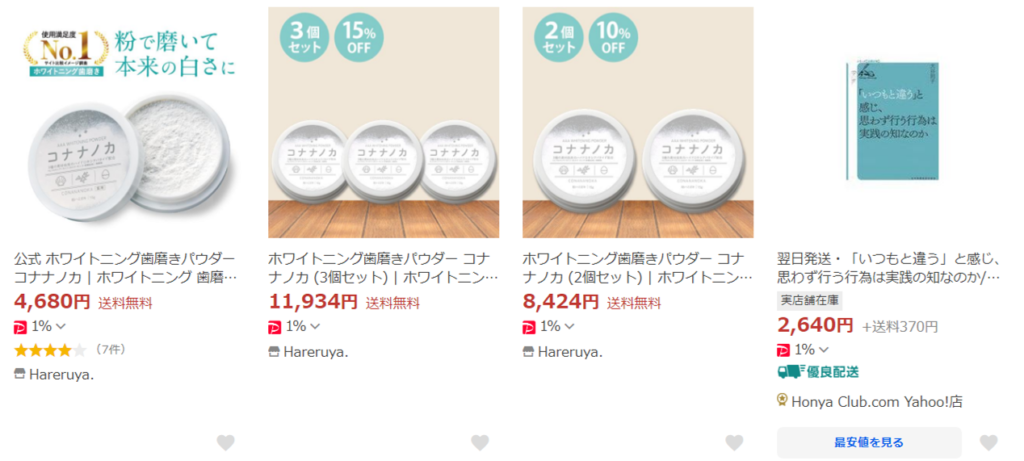The width and height of the screenshot is (1024, 461).
Task: Favorite the 4,680円 Konananoka product heart
Action: tap(226, 442)
